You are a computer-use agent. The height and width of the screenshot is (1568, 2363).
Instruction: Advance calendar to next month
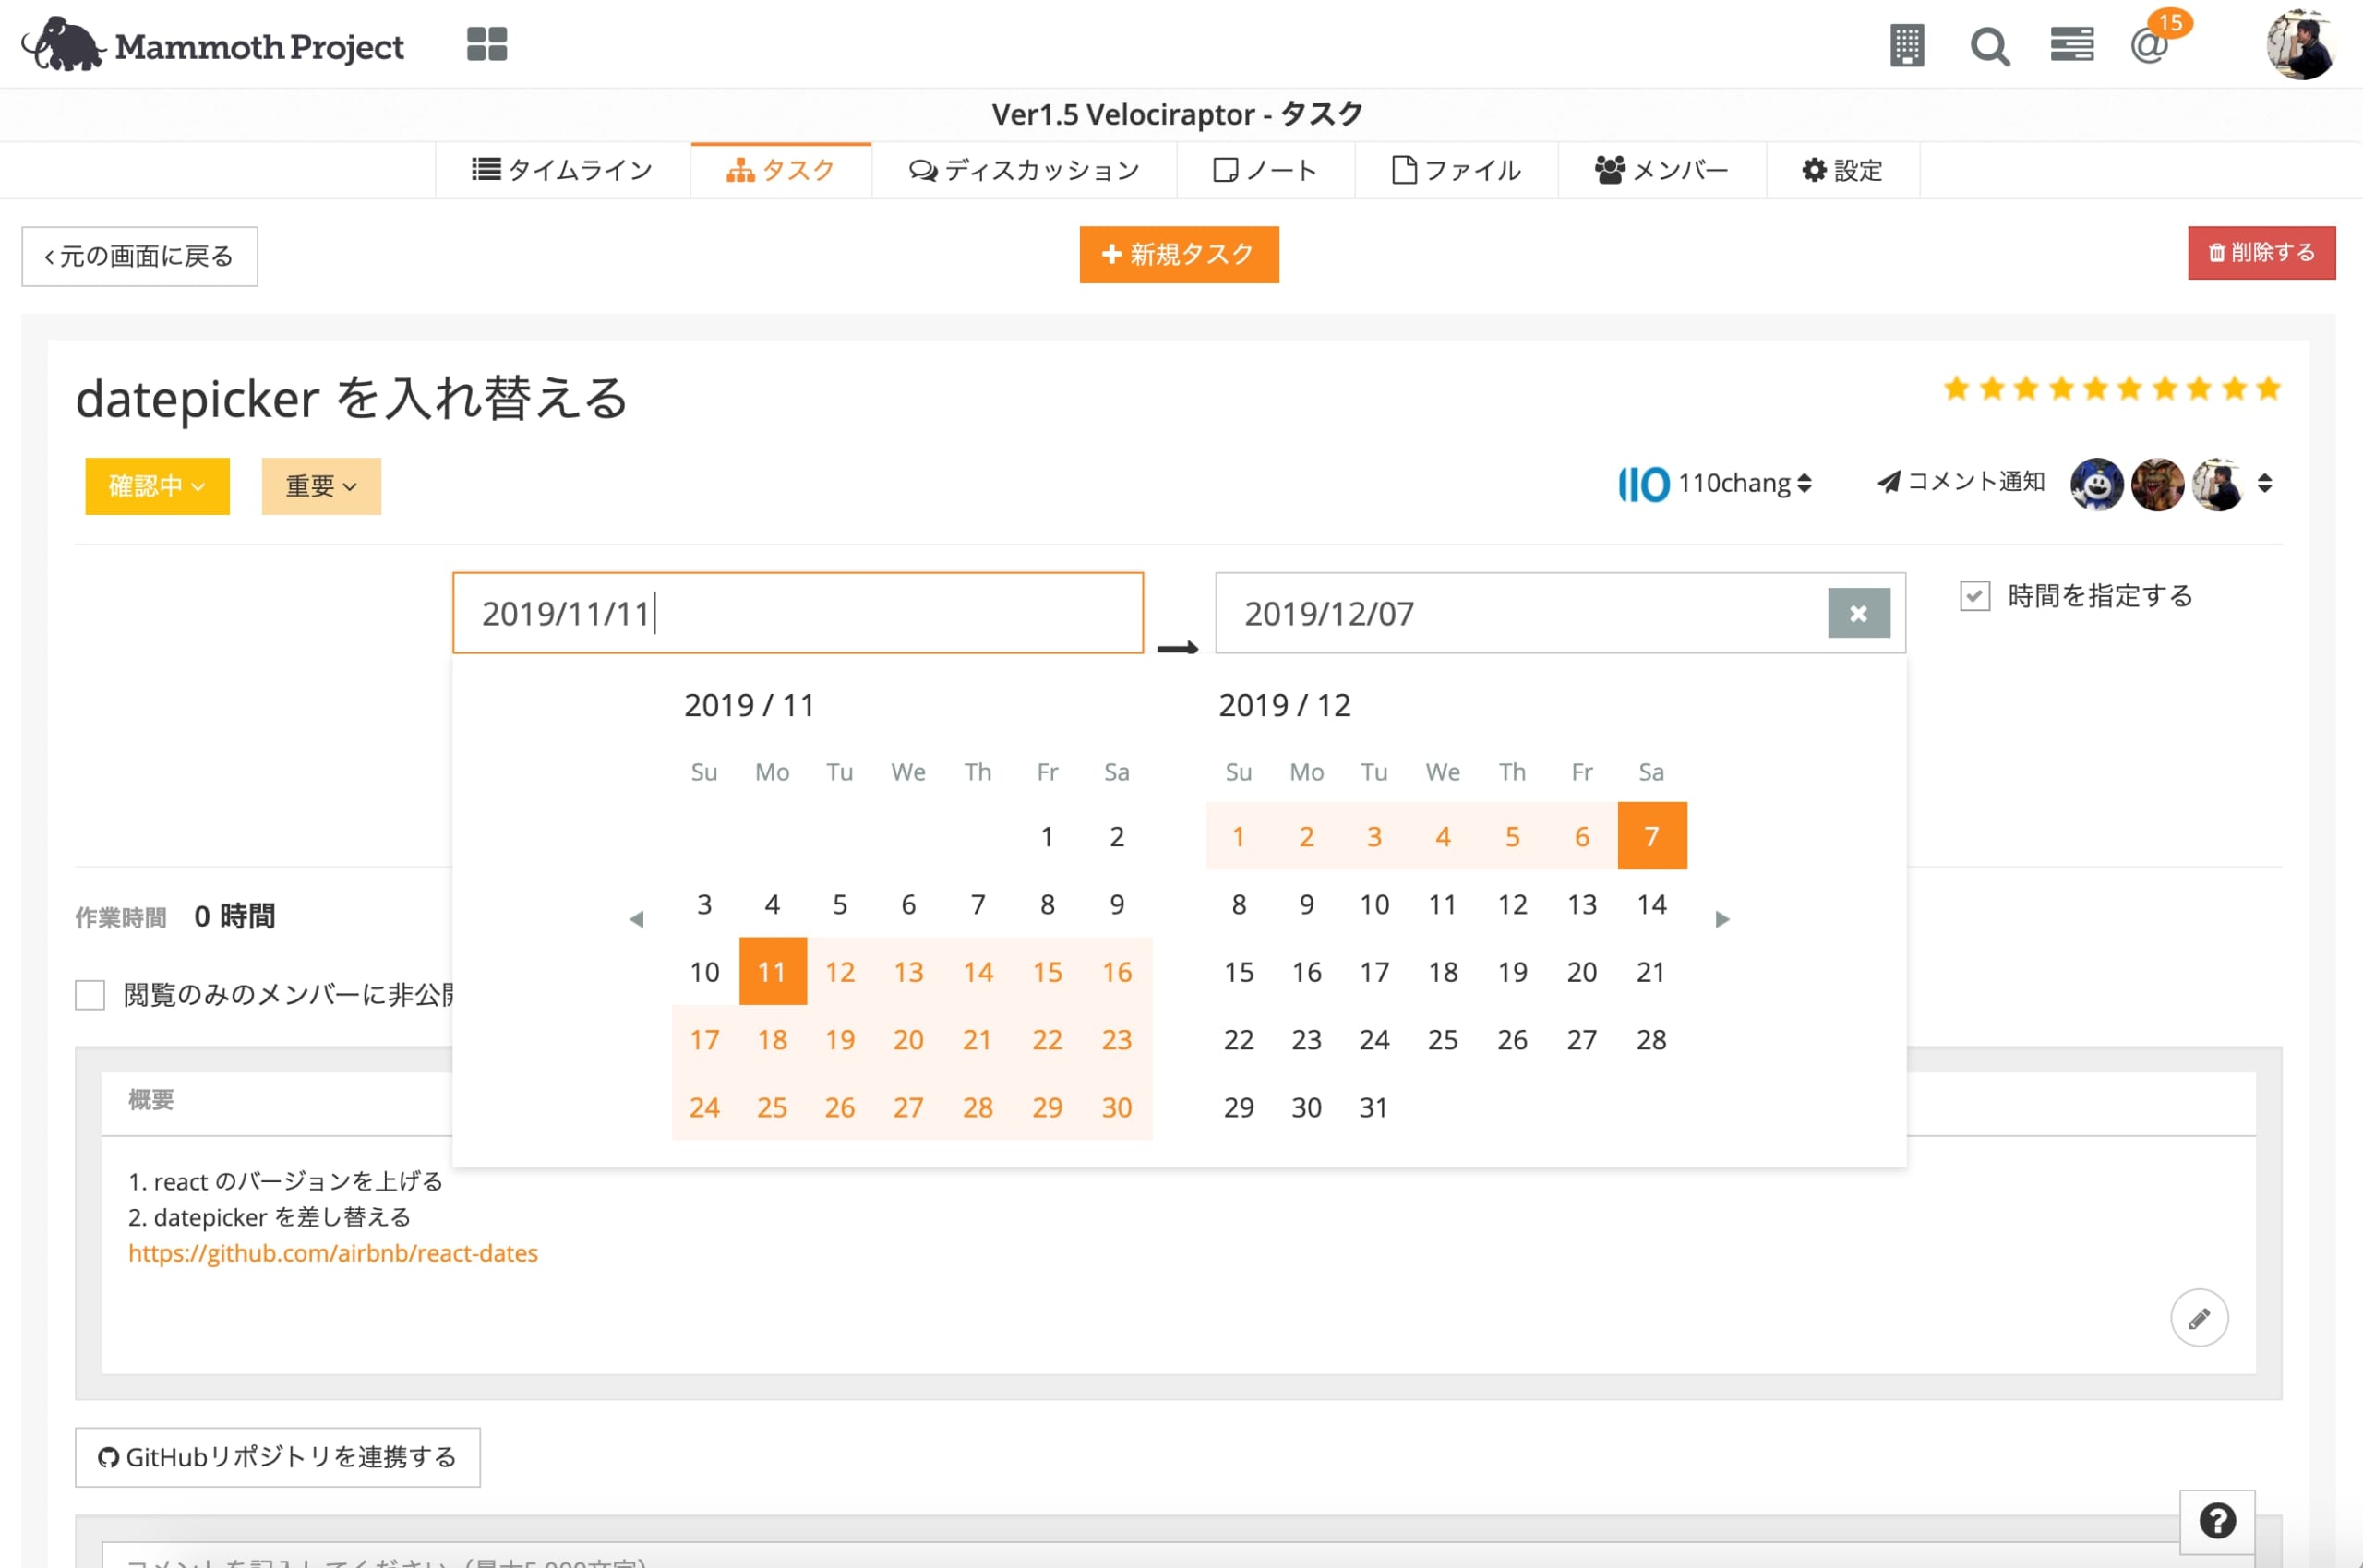click(x=1722, y=919)
